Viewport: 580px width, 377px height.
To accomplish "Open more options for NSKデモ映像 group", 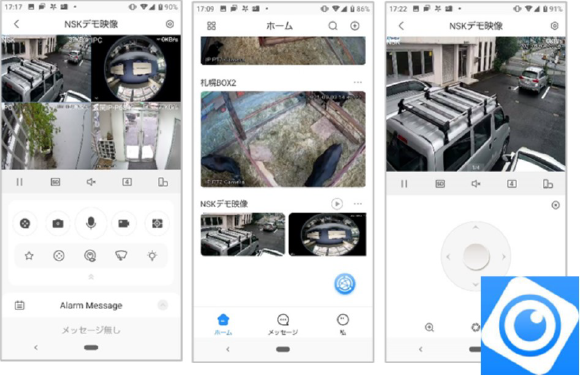I will click(x=358, y=203).
